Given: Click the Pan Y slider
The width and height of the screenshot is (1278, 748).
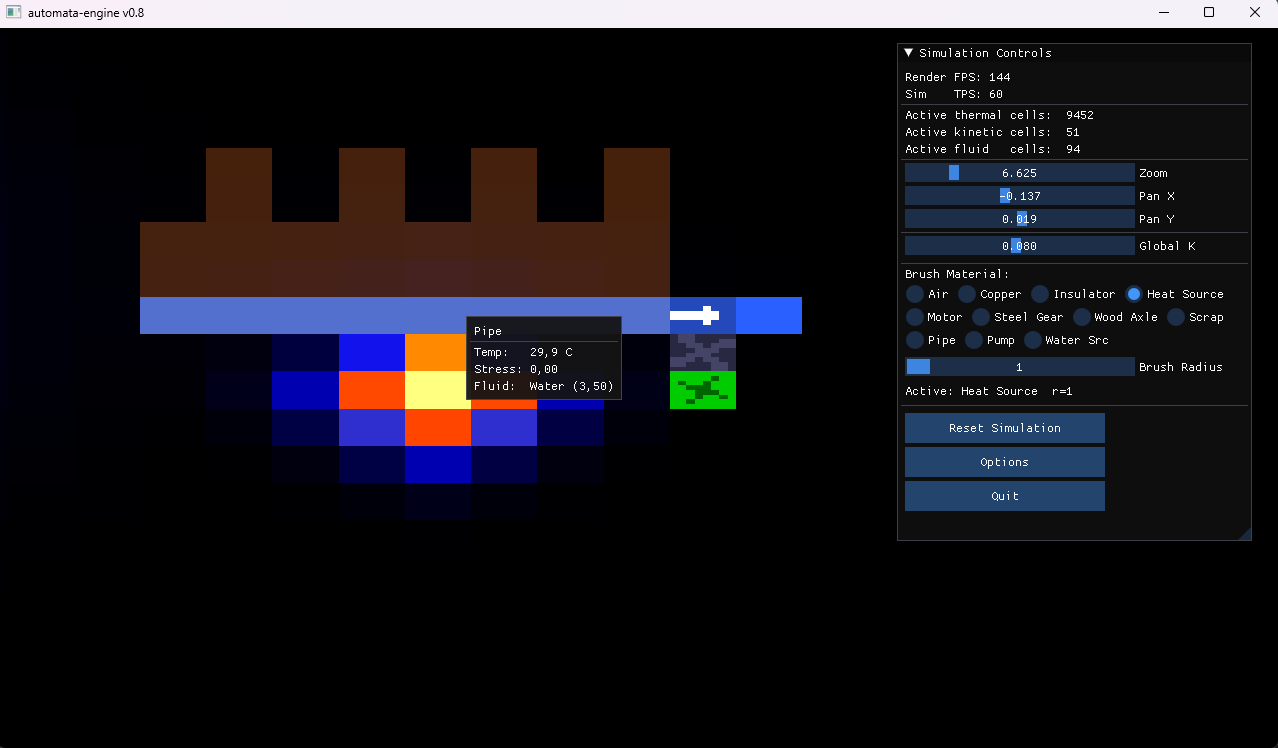Looking at the screenshot, I should 1020,219.
